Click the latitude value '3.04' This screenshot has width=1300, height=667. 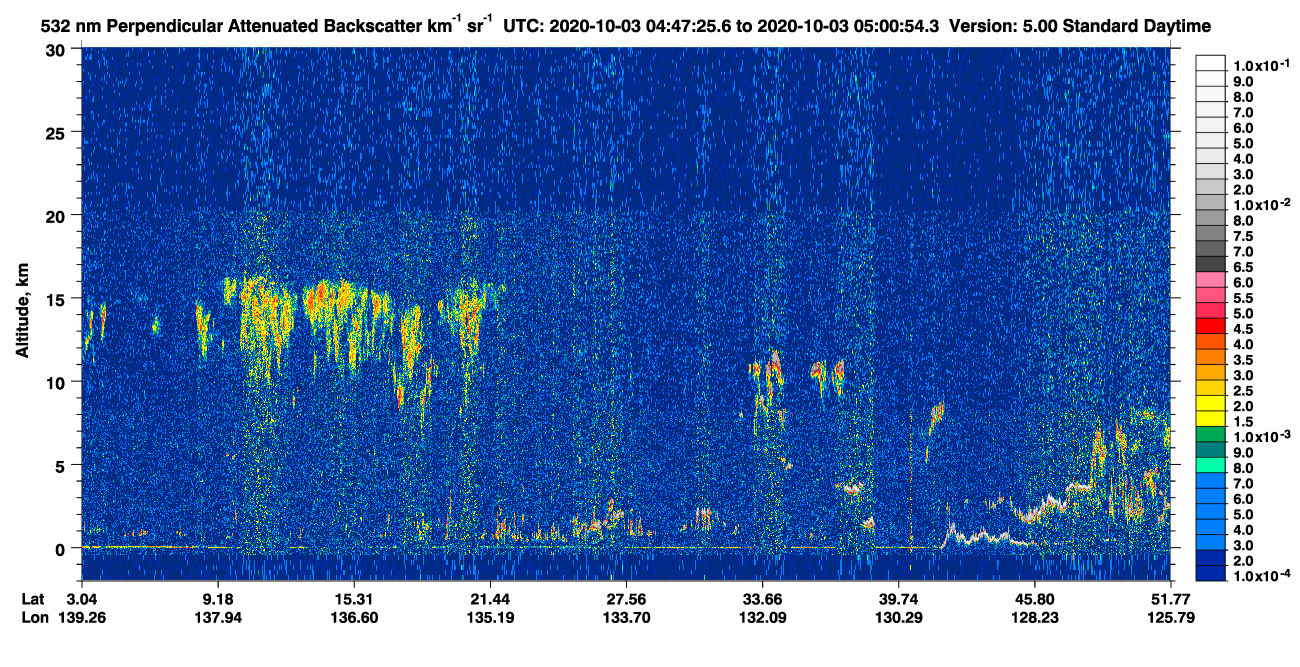point(82,598)
